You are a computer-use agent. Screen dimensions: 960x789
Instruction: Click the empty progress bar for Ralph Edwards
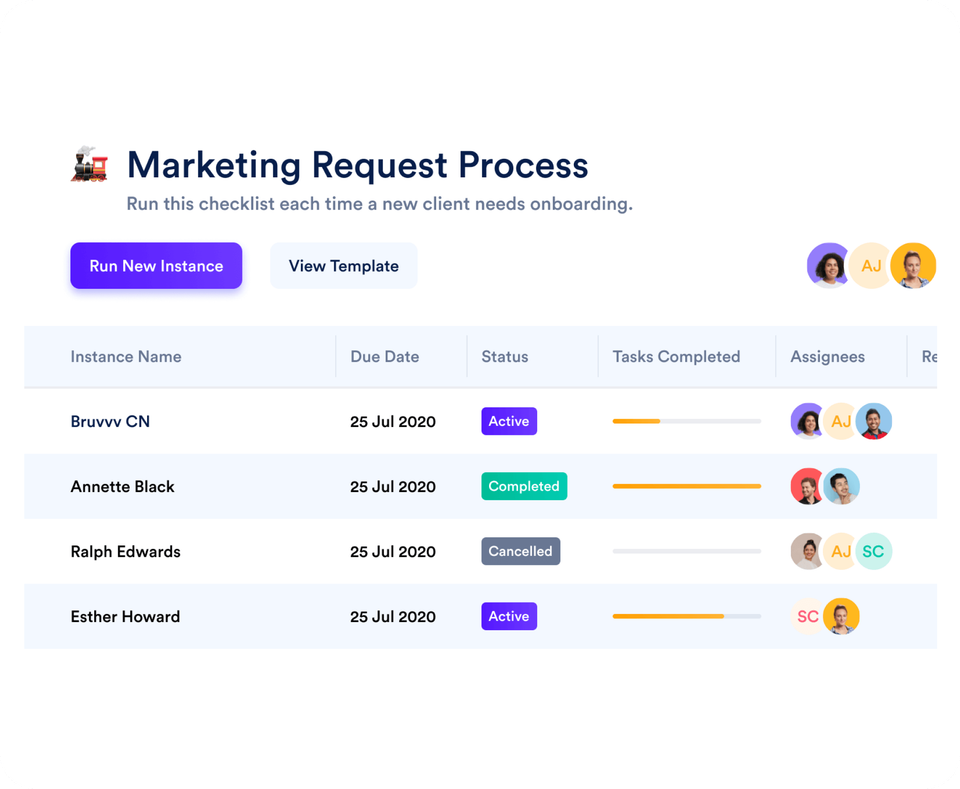pyautogui.click(x=687, y=551)
